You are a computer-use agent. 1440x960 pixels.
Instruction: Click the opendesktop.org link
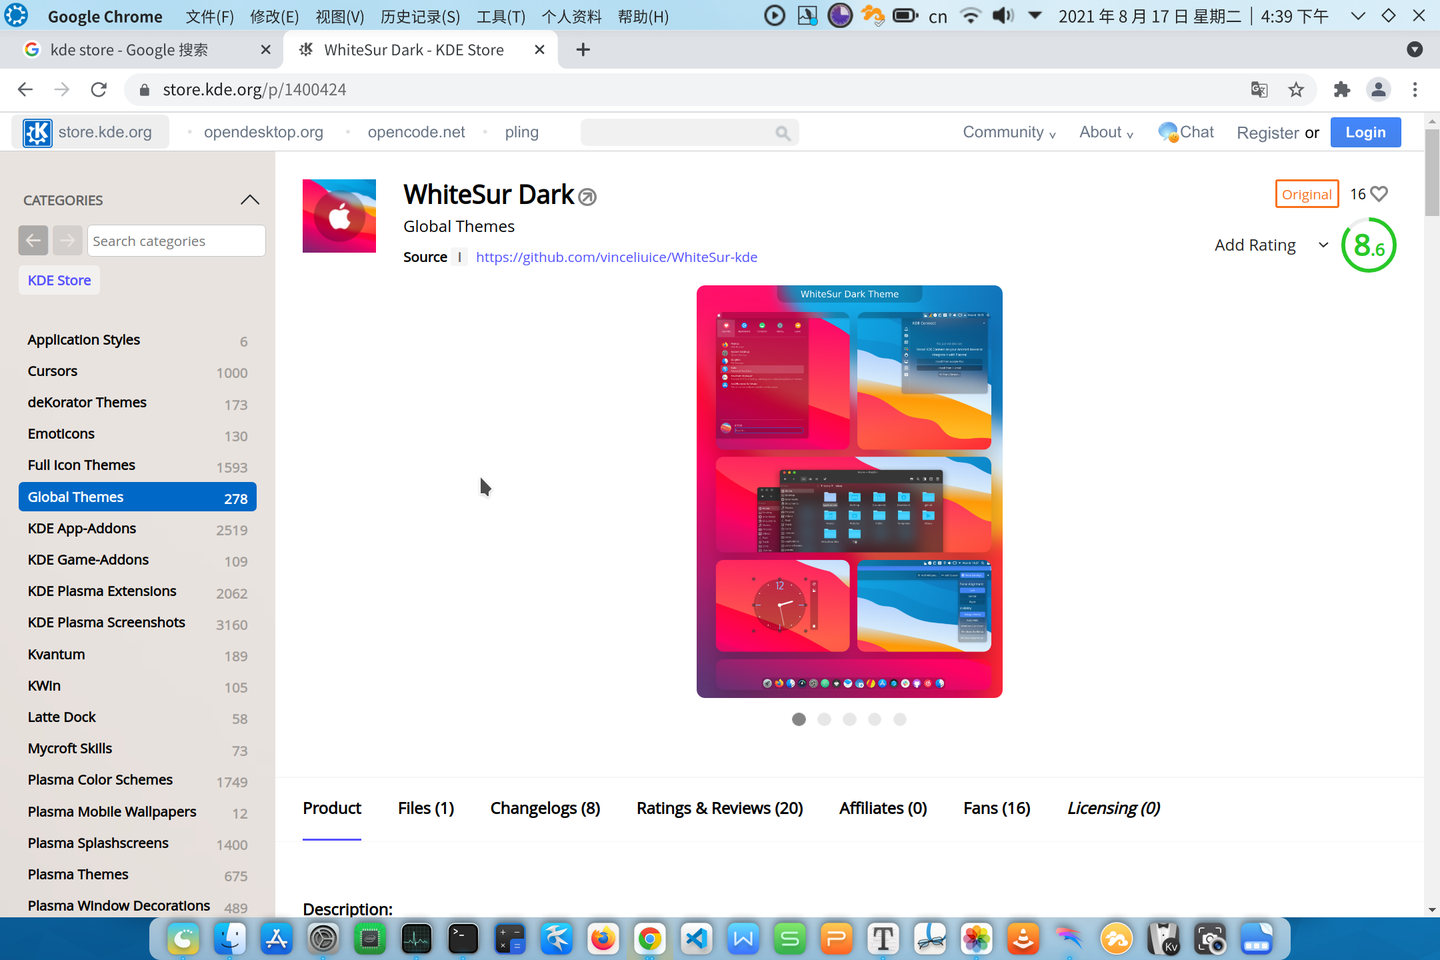point(263,132)
